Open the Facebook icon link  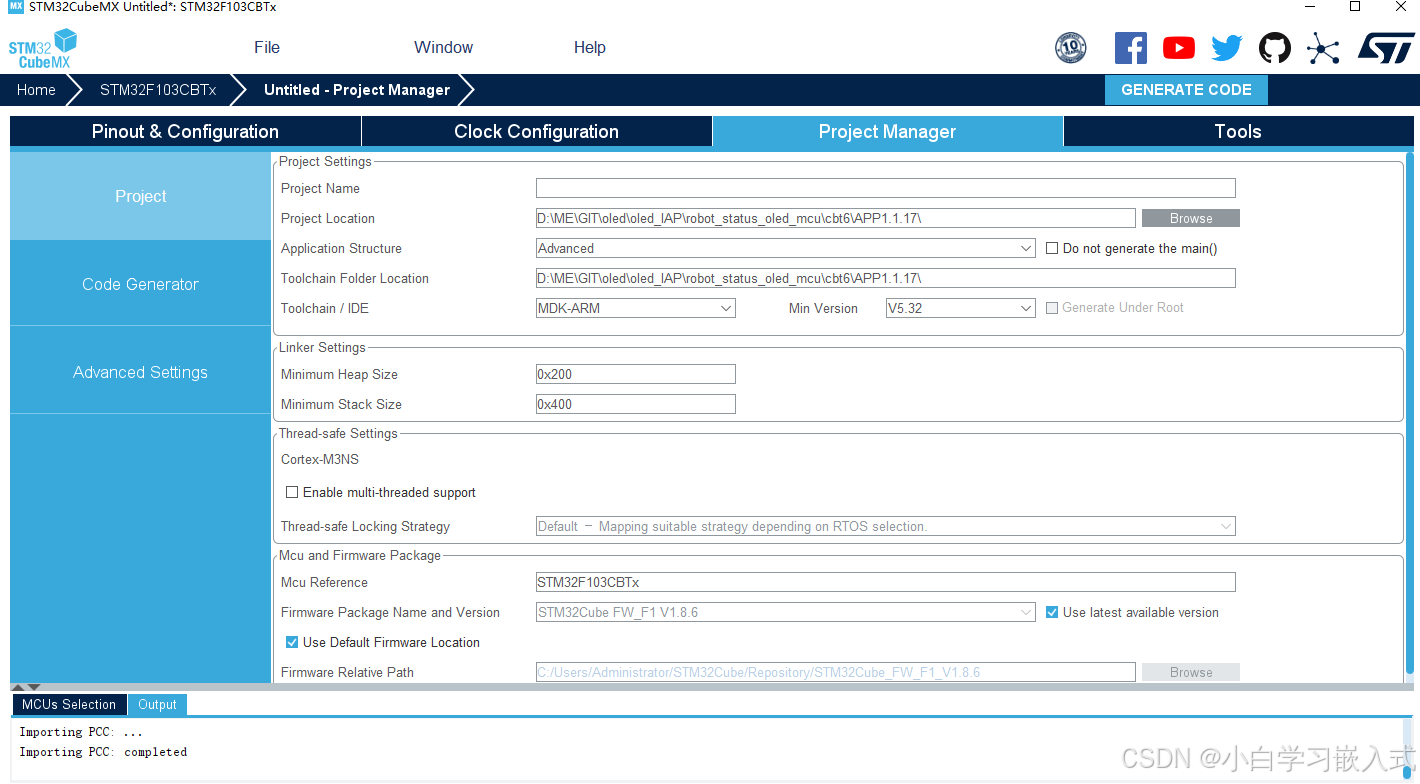tap(1131, 48)
